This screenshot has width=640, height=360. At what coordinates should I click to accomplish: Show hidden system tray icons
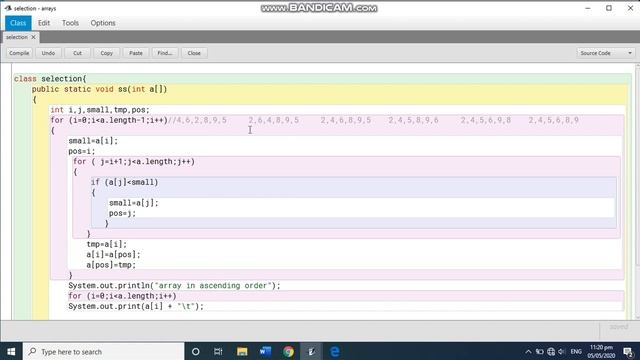point(528,351)
